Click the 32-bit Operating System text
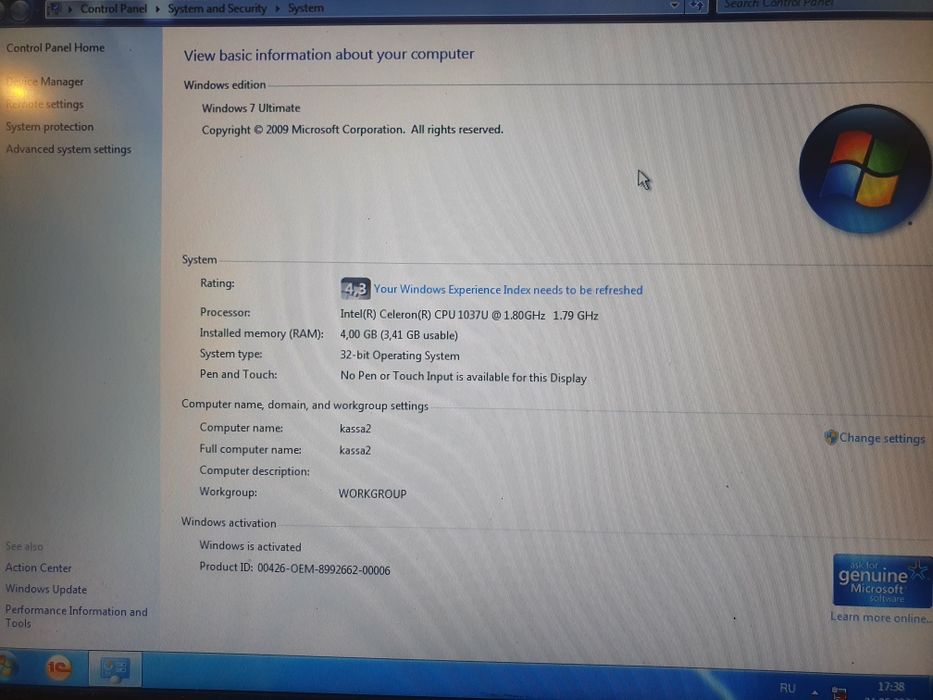This screenshot has width=933, height=700. pyautogui.click(x=400, y=355)
